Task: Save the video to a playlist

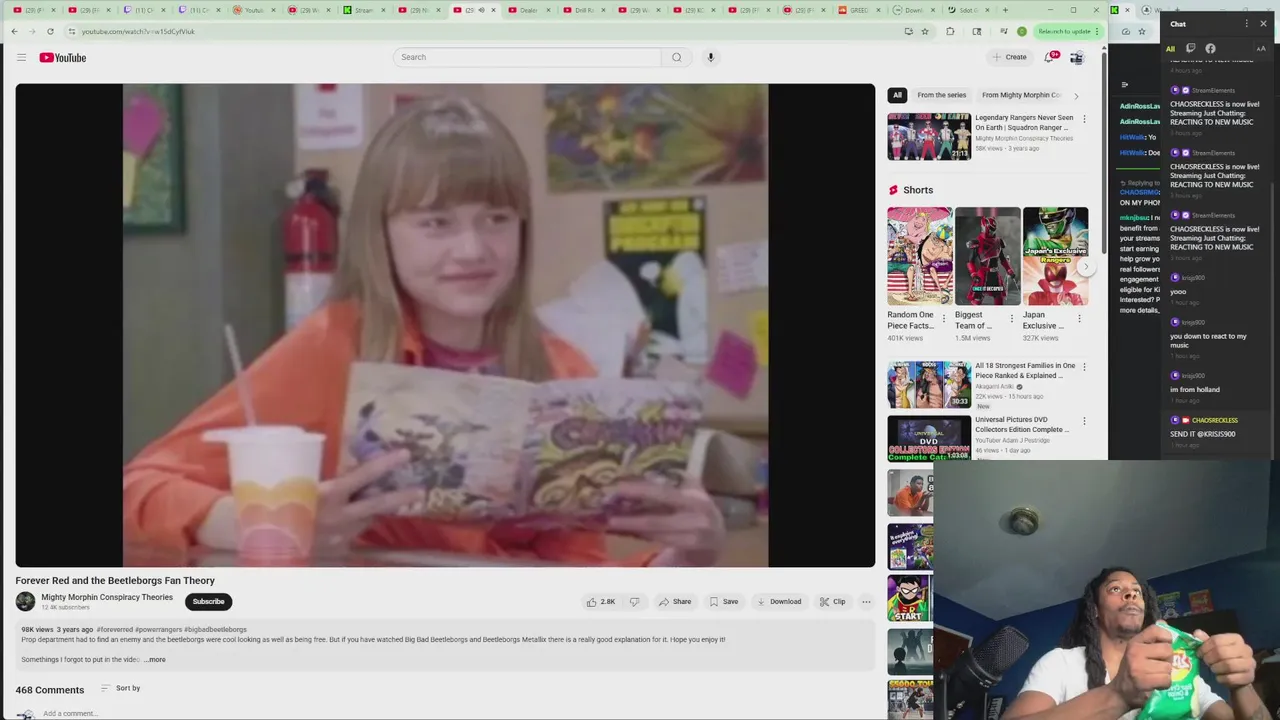Action: point(724,602)
